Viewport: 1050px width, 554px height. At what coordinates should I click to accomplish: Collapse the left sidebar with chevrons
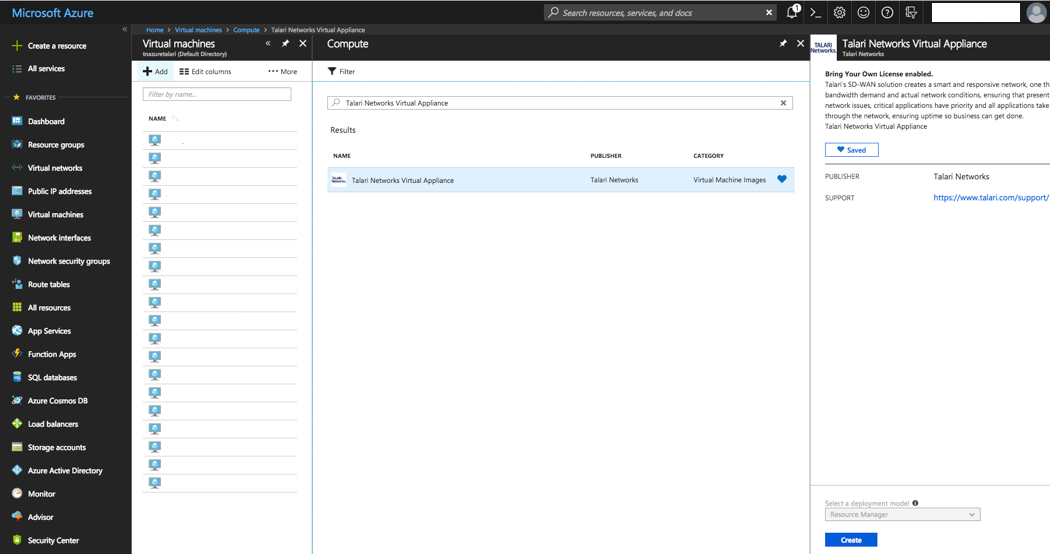click(x=125, y=30)
